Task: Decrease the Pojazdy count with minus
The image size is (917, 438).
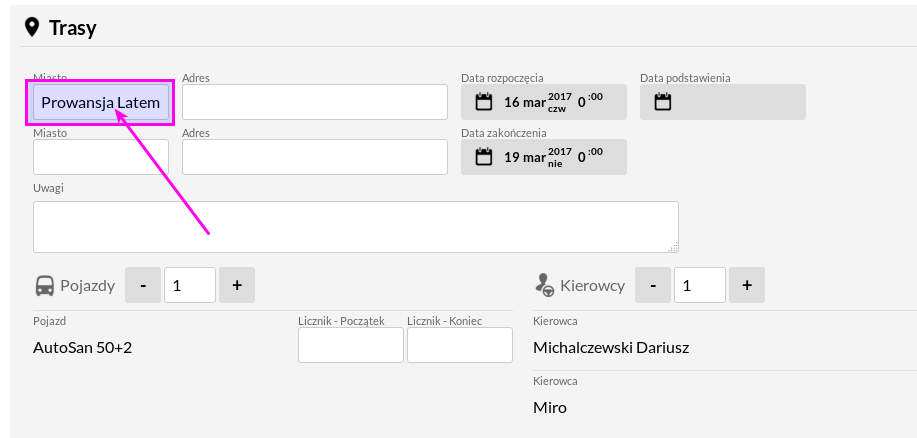Action: tap(143, 285)
